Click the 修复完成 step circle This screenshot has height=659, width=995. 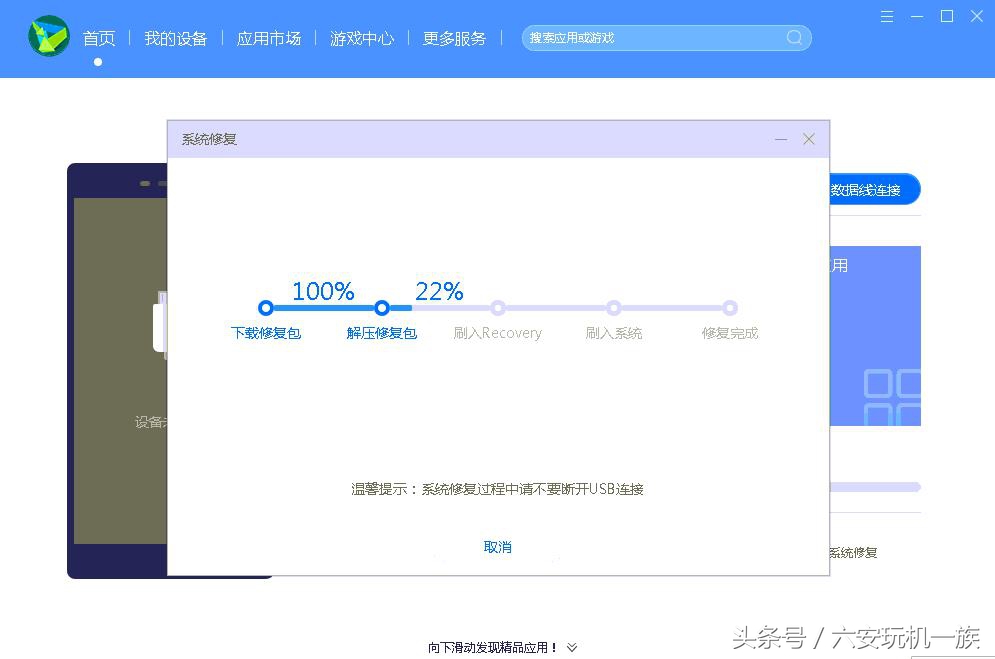[729, 308]
